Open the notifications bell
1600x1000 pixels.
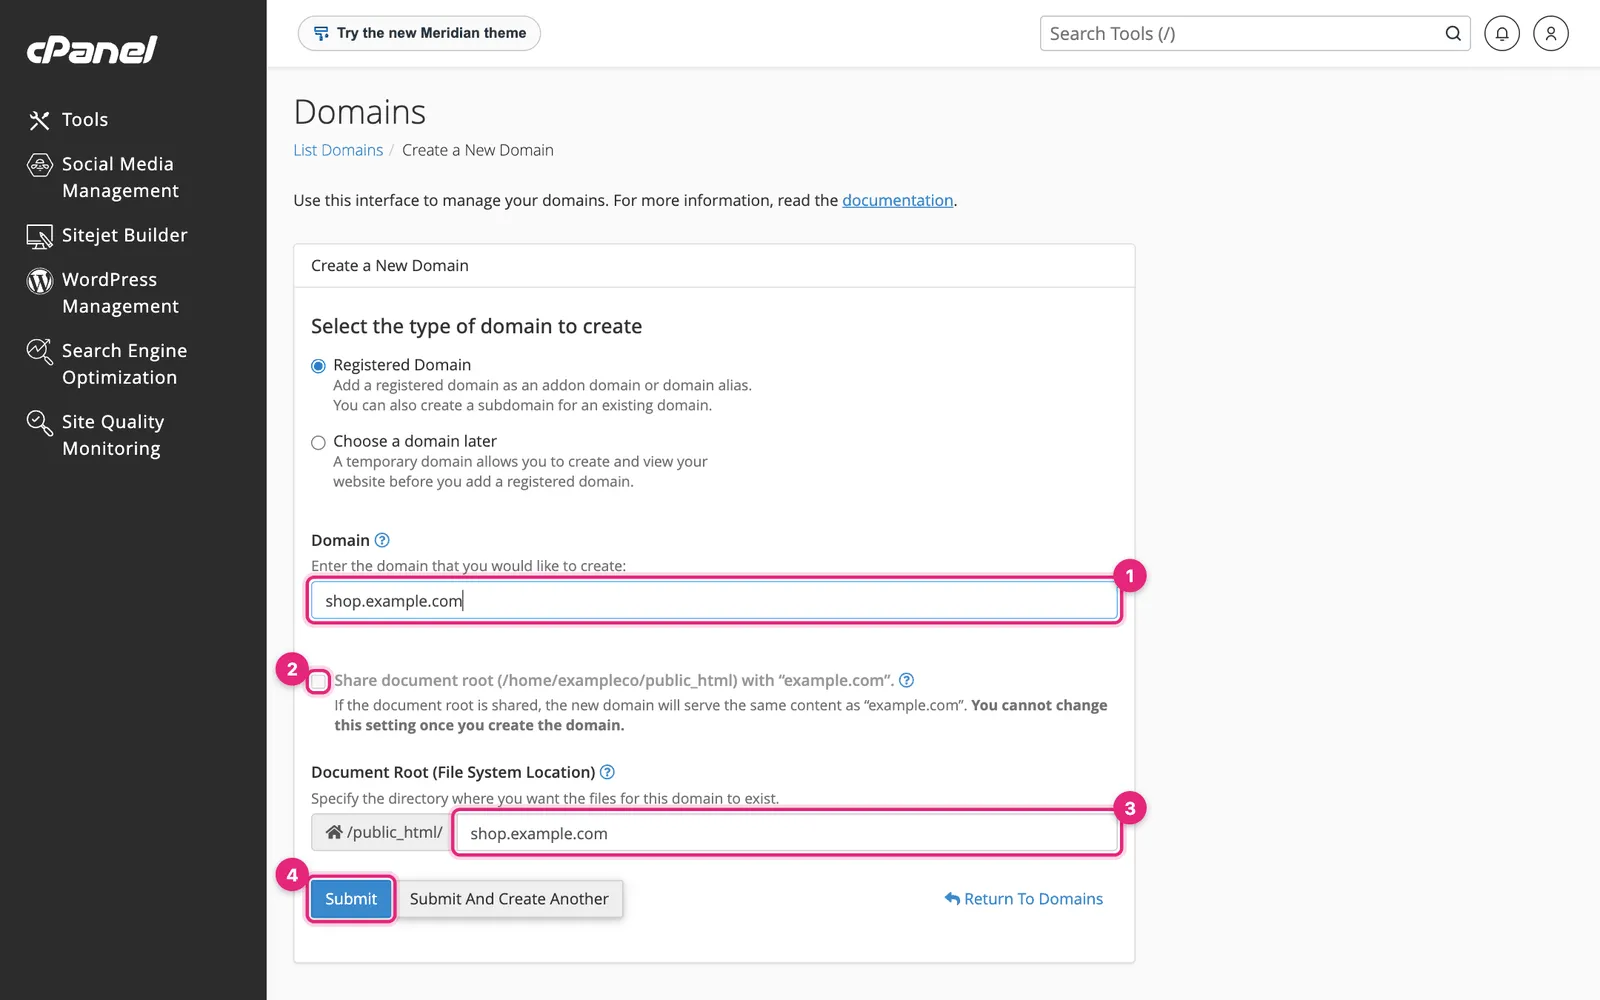point(1502,33)
